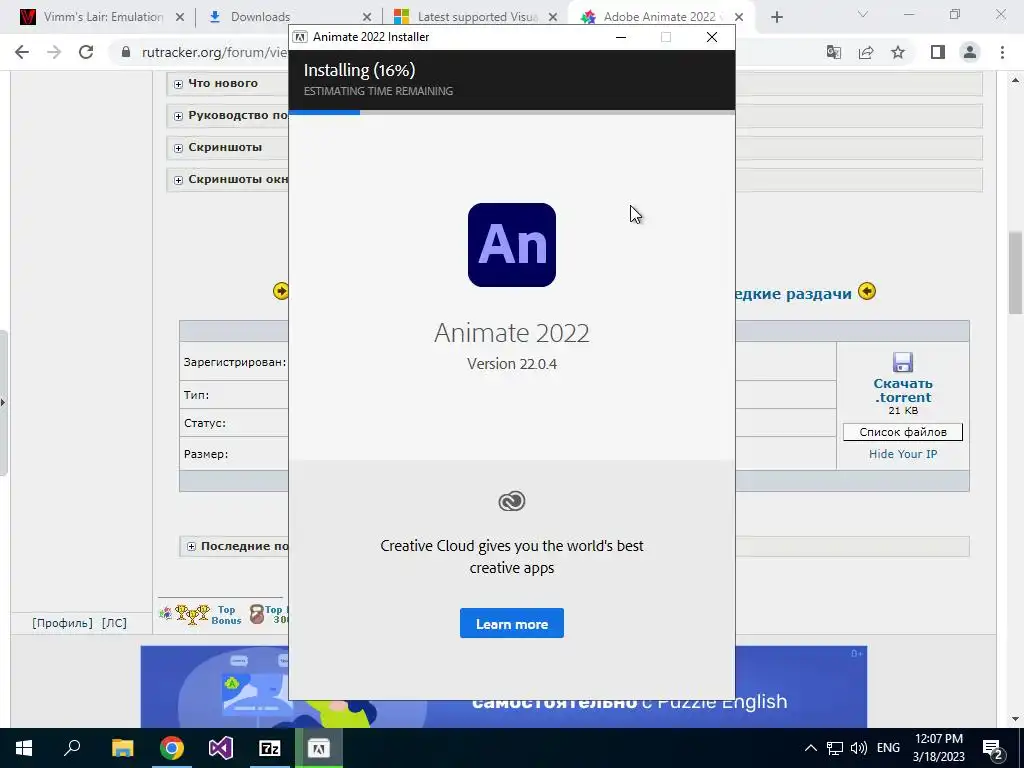
Task: Go forward in Chrome
Action: pos(54,52)
